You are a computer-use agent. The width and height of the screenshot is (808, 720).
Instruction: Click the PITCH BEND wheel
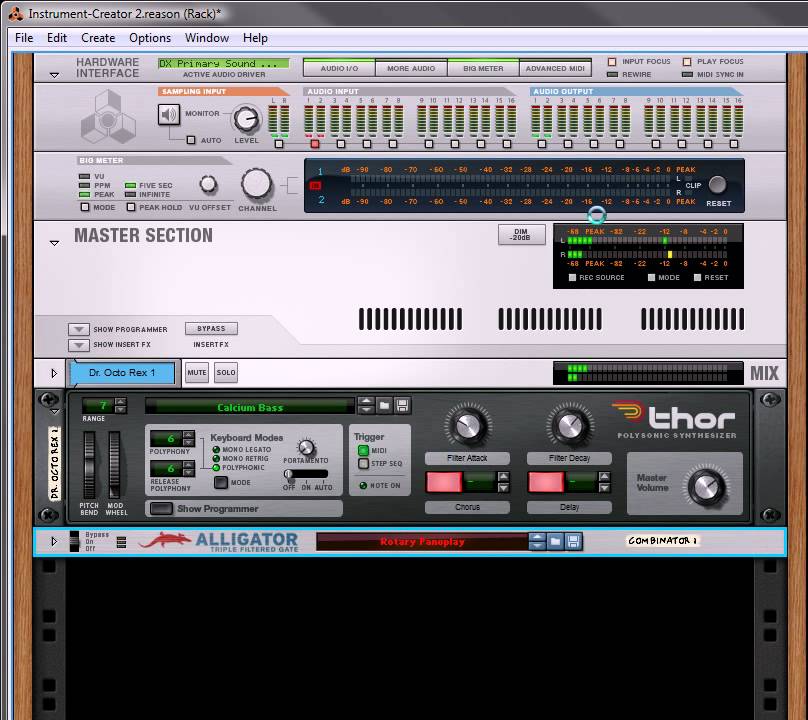[x=89, y=465]
